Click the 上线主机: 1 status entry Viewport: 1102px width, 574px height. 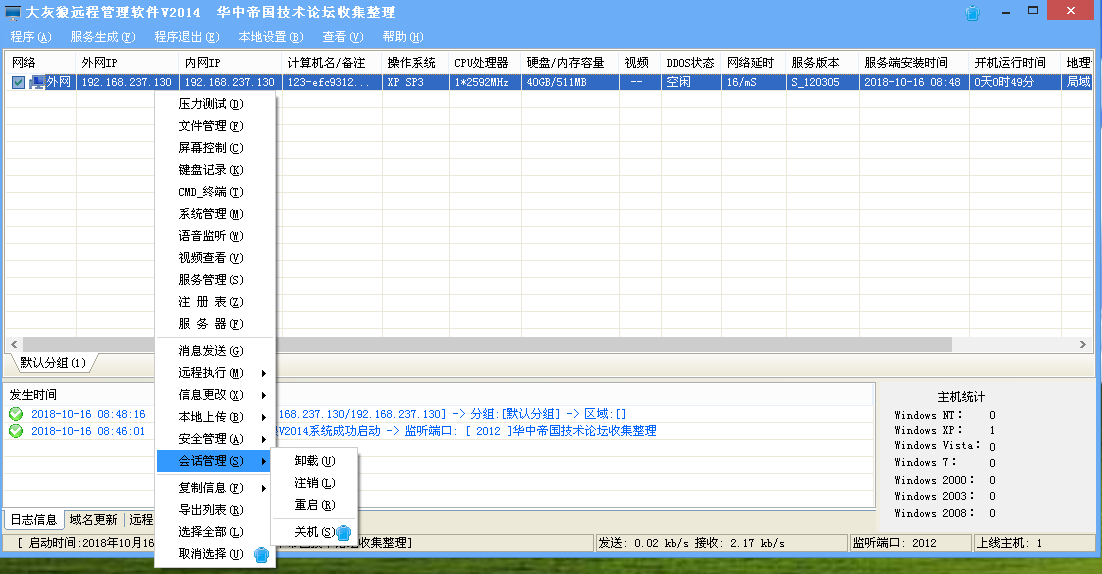1033,543
